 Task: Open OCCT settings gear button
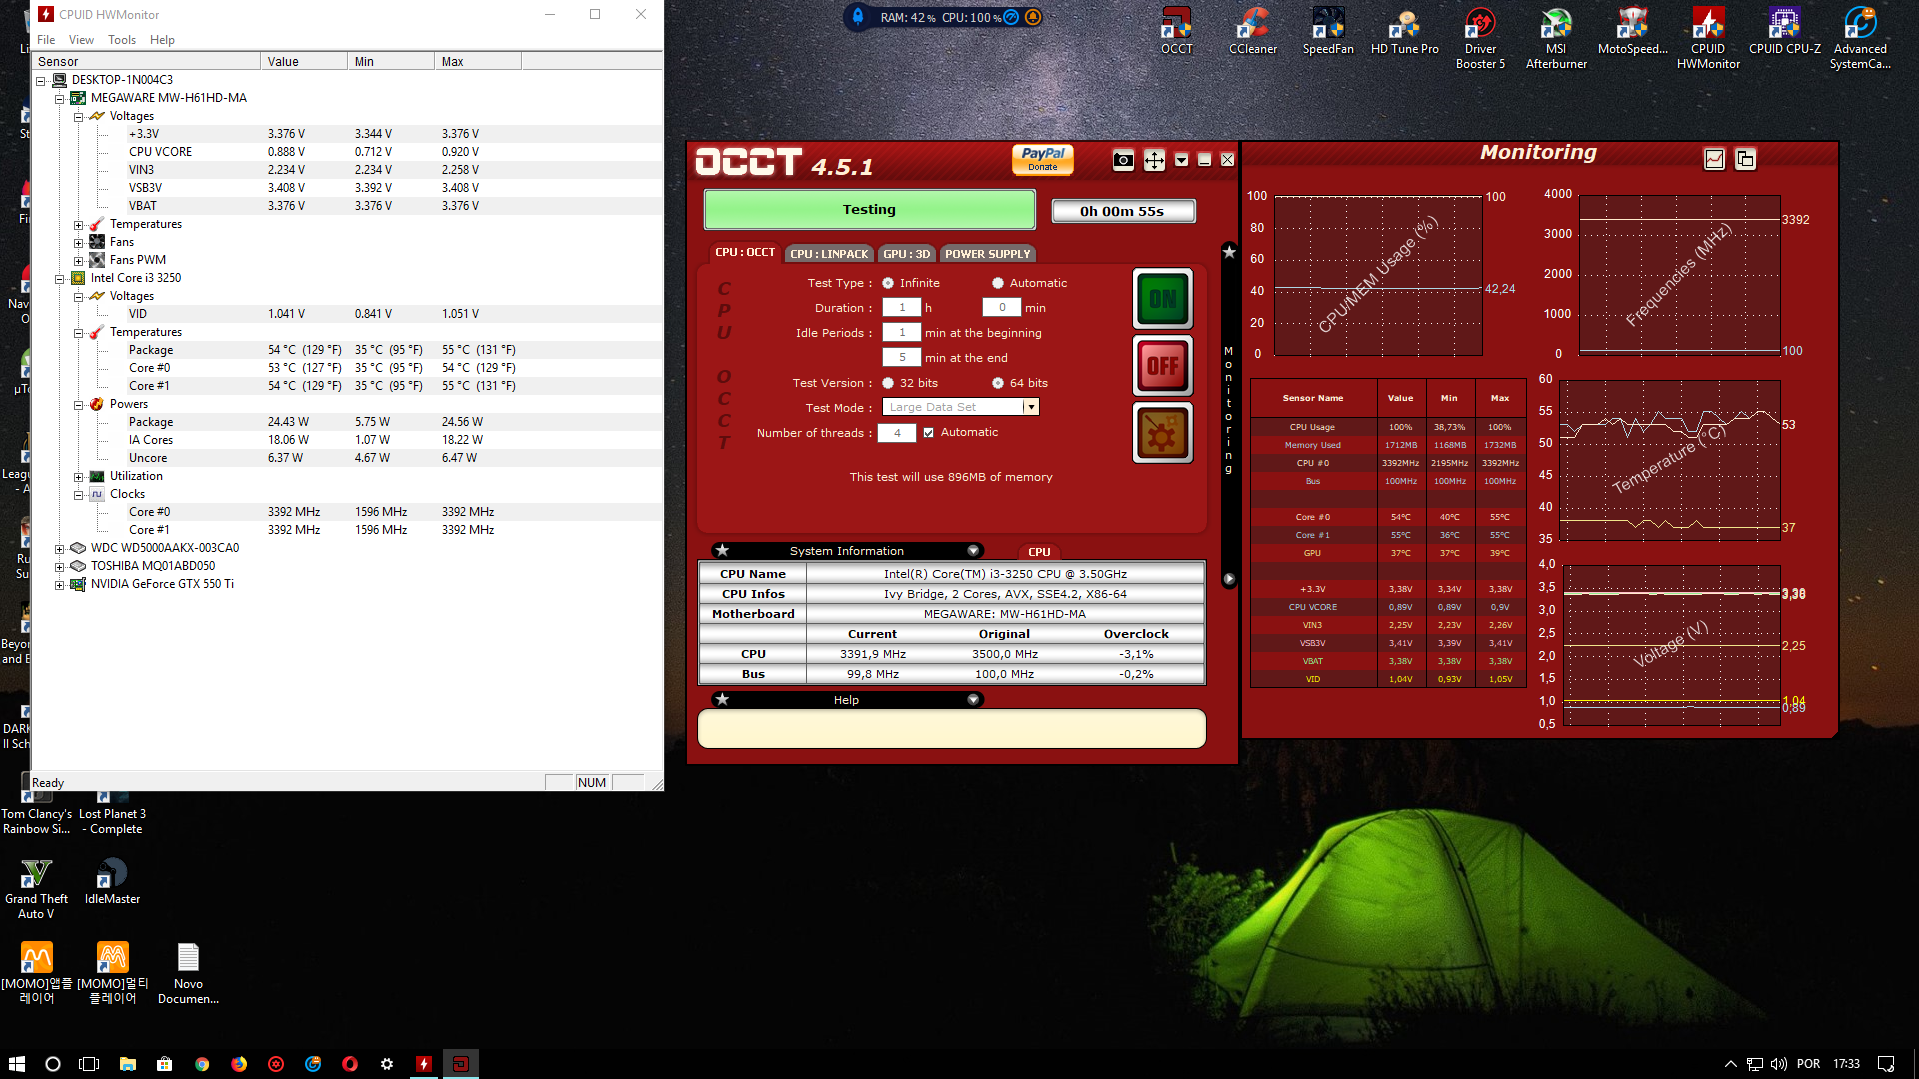pos(1162,433)
